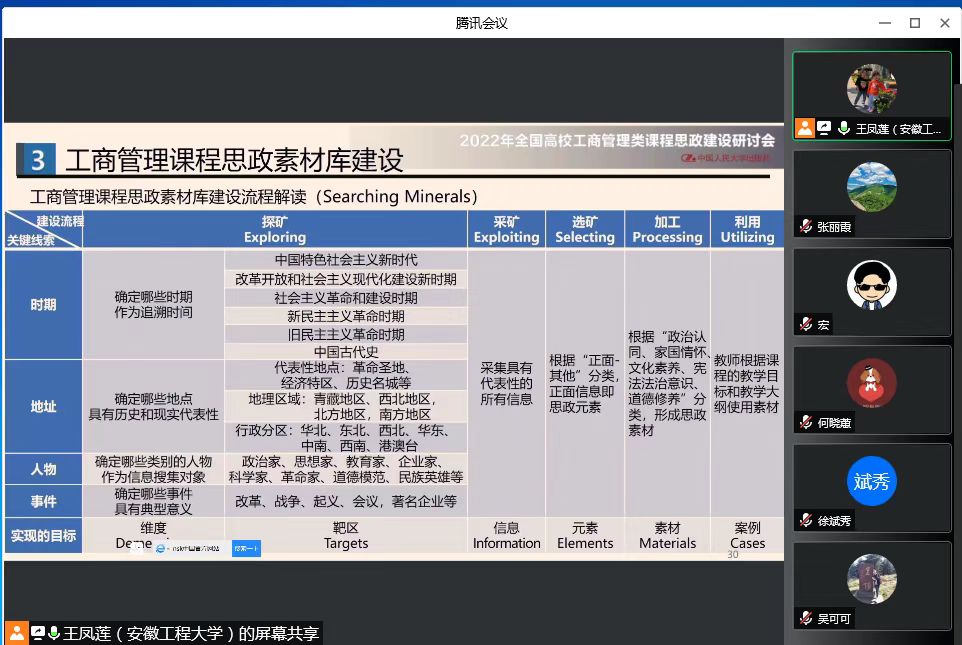
Task: Click the muted microphone icon beside 吴可可
Action: point(805,619)
